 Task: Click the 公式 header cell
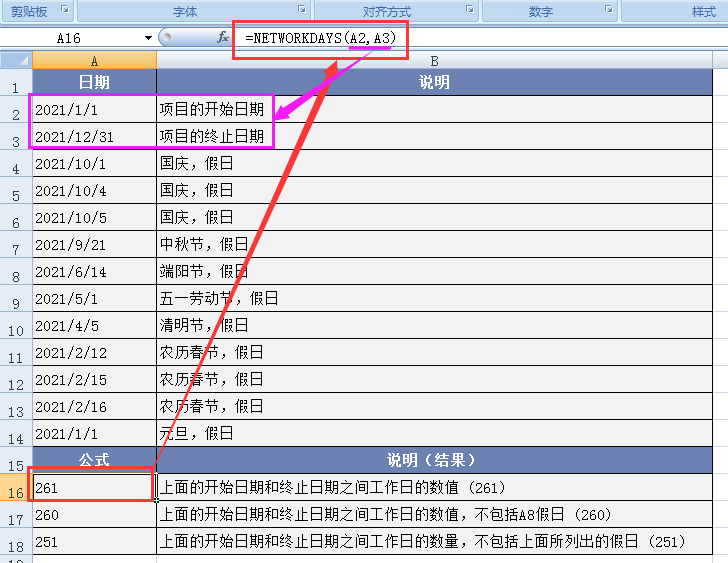[94, 460]
